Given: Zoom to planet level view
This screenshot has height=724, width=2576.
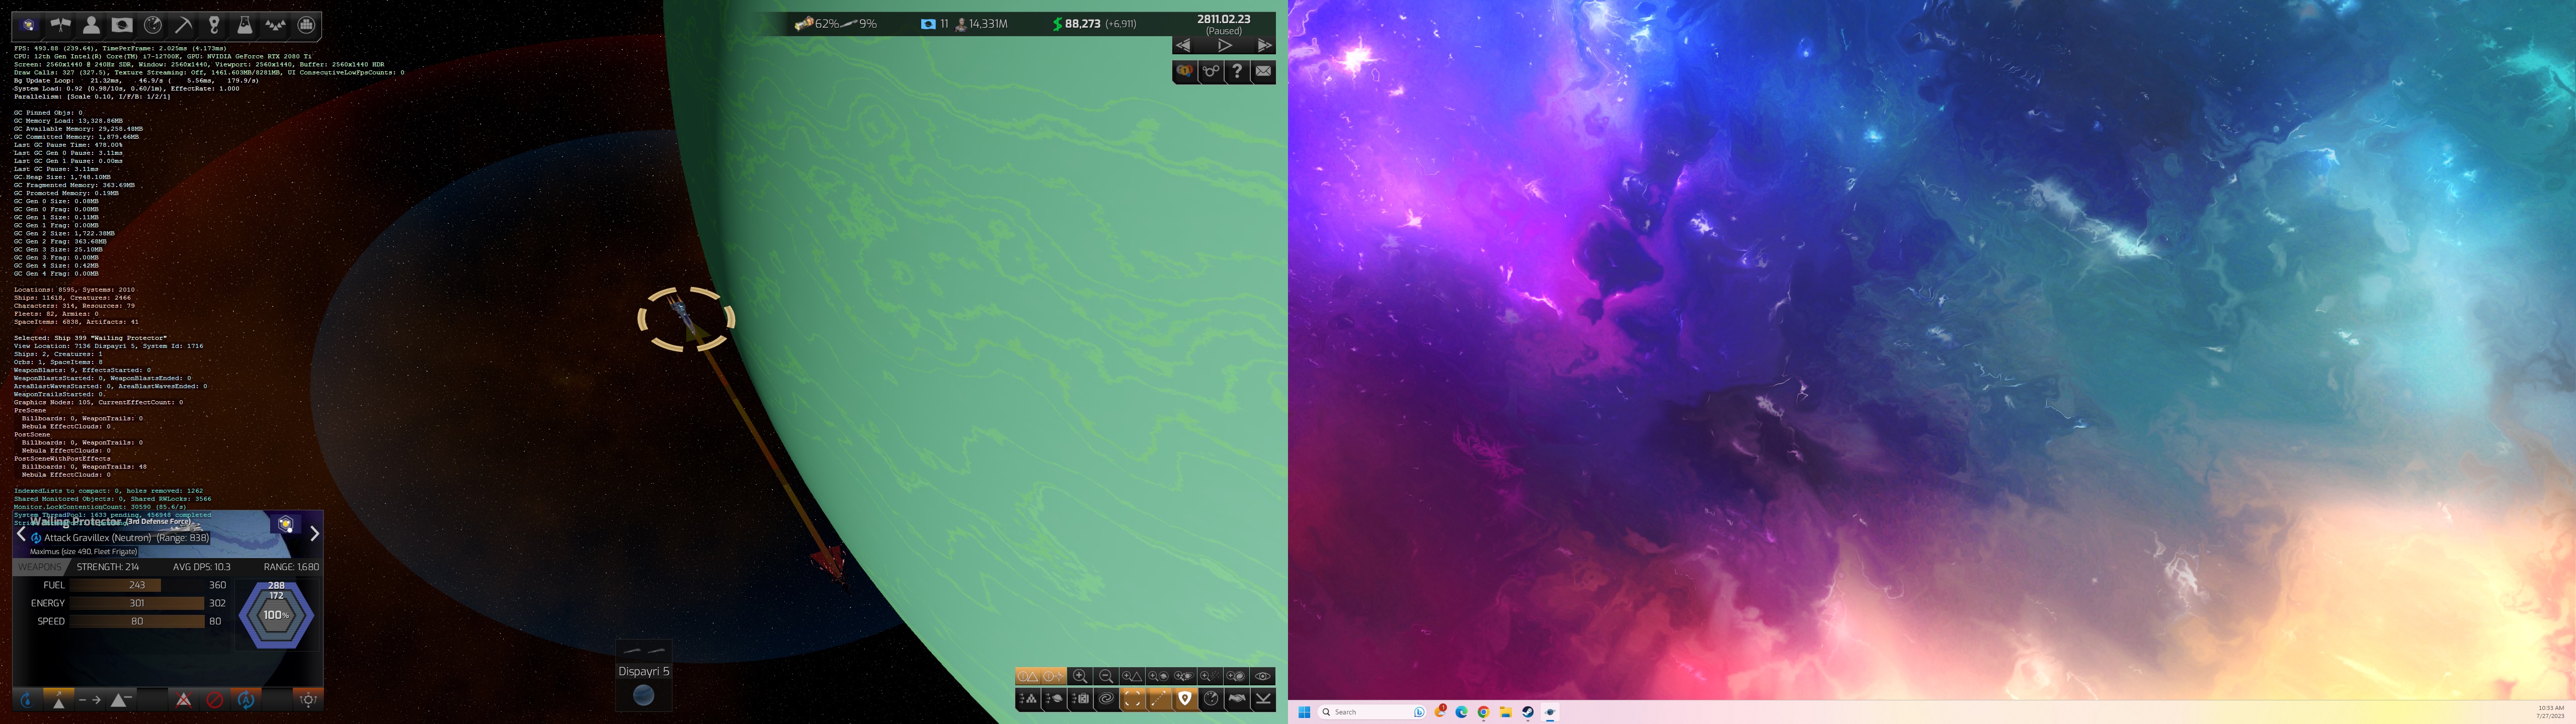Looking at the screenshot, I should coord(1158,676).
